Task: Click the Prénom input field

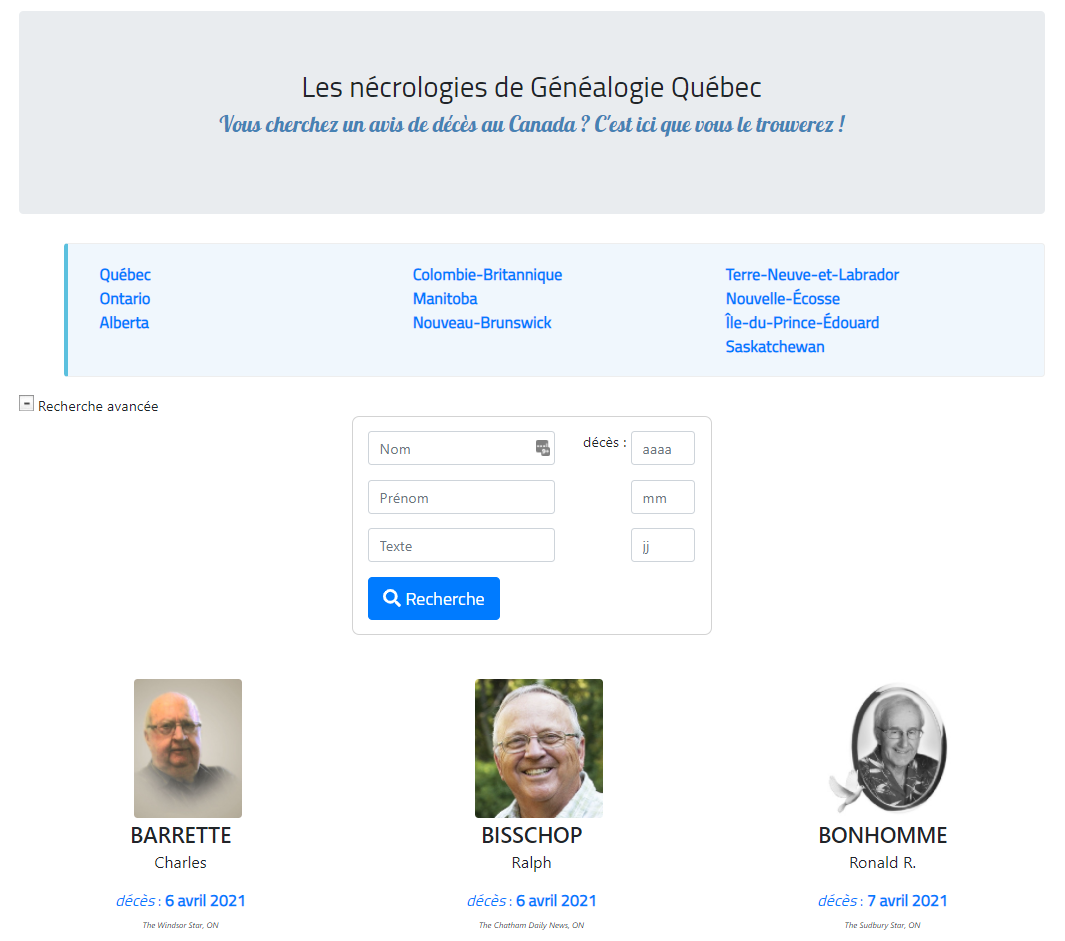Action: tap(461, 497)
